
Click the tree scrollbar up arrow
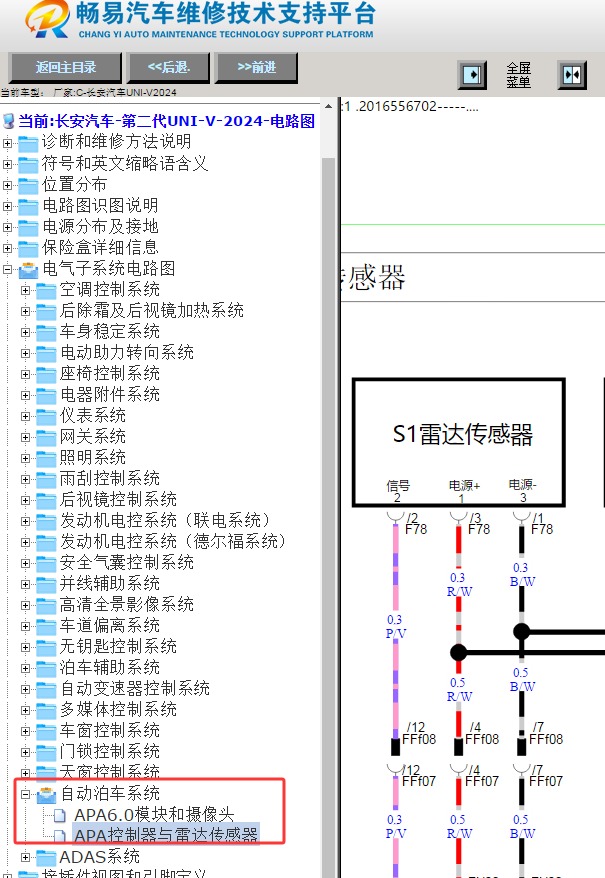(x=328, y=106)
